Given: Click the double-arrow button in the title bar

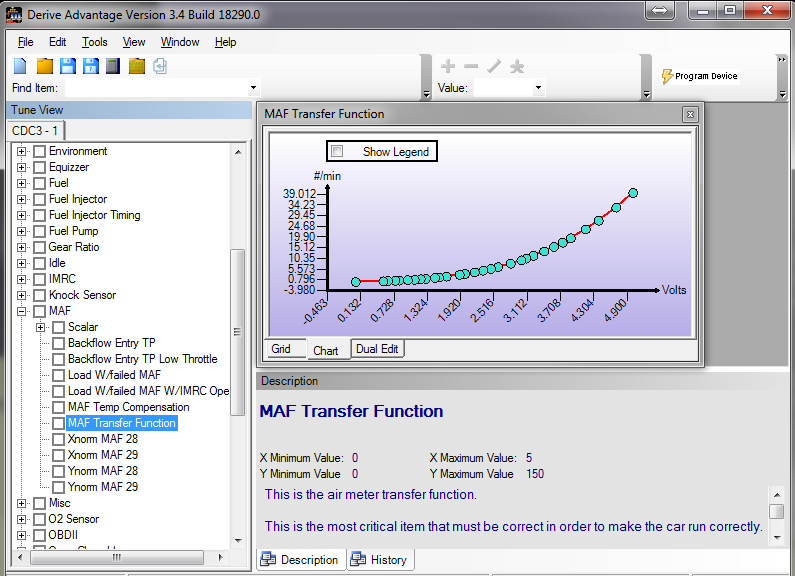Looking at the screenshot, I should click(x=660, y=10).
